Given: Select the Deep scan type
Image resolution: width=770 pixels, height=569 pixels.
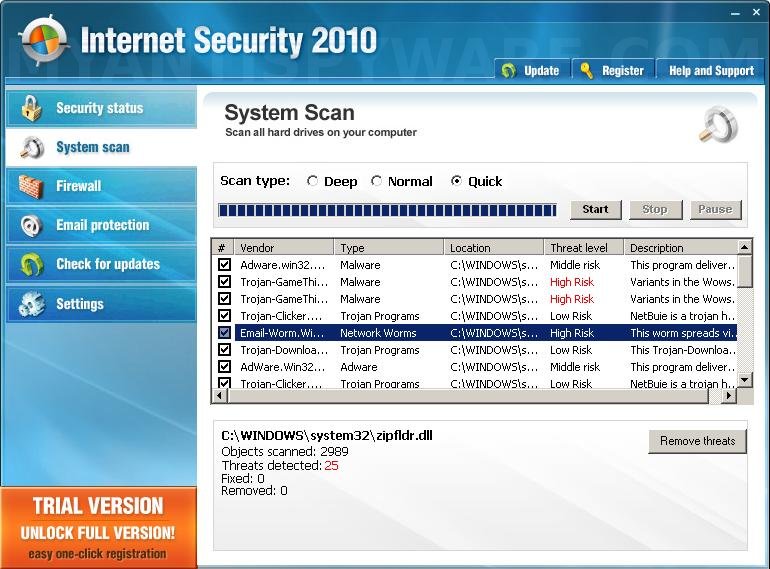Looking at the screenshot, I should [312, 181].
